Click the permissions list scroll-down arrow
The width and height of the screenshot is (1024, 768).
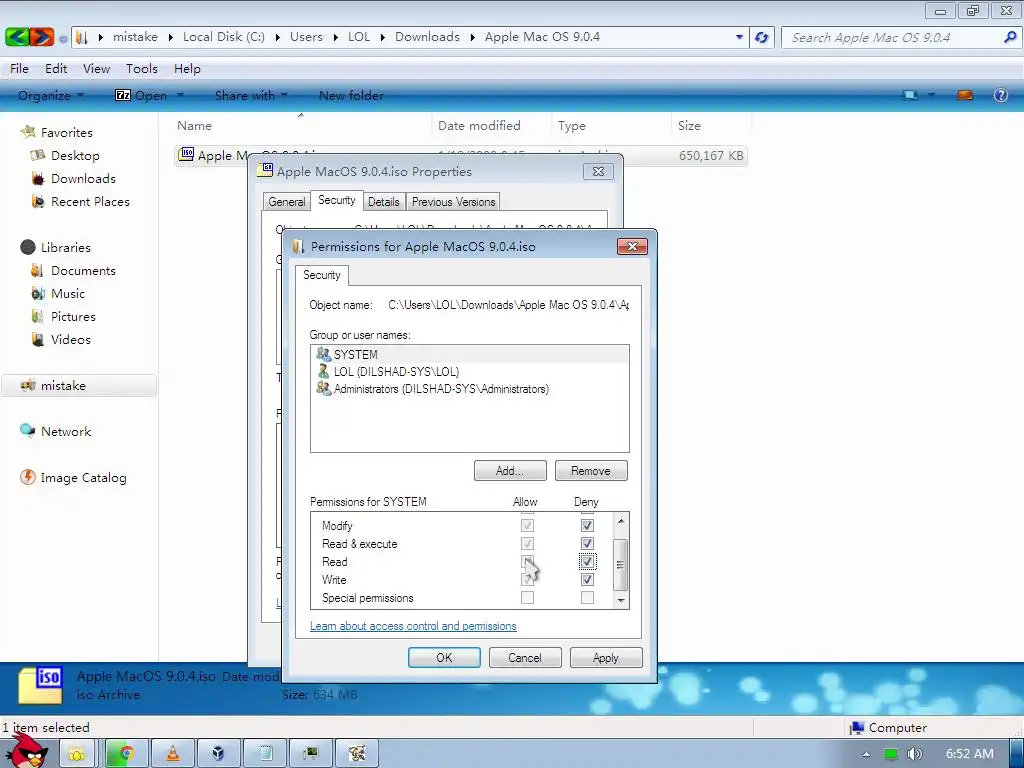pos(621,600)
